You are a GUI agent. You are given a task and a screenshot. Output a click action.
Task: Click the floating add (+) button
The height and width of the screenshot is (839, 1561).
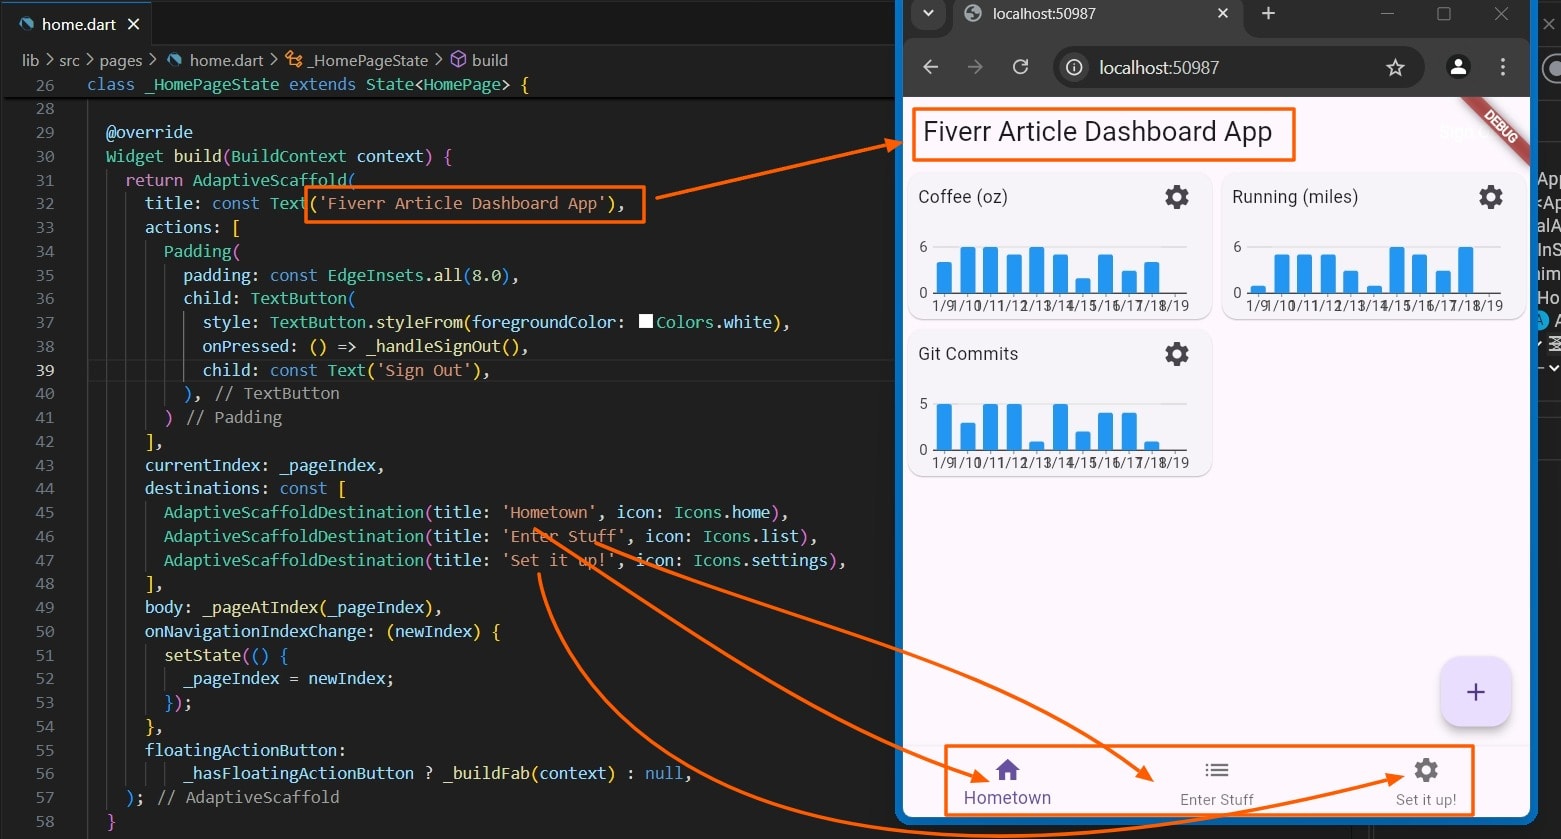(x=1475, y=692)
